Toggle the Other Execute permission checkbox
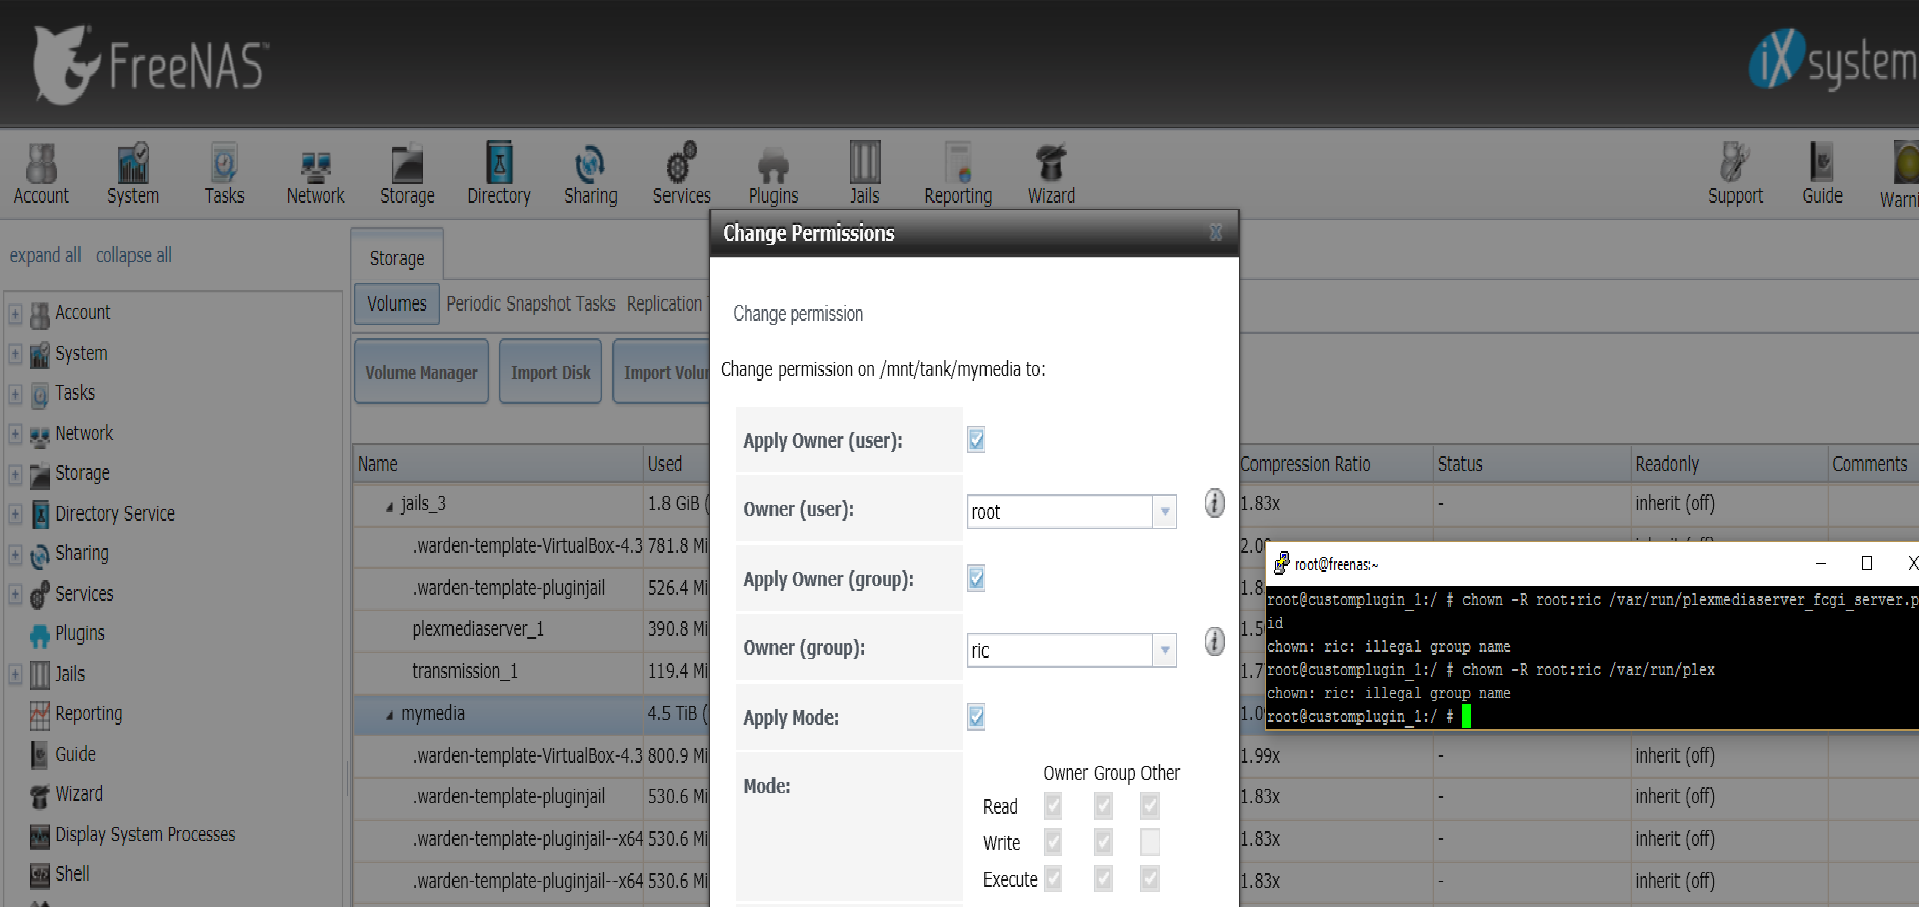Screen dimensions: 1919x907 1150,879
